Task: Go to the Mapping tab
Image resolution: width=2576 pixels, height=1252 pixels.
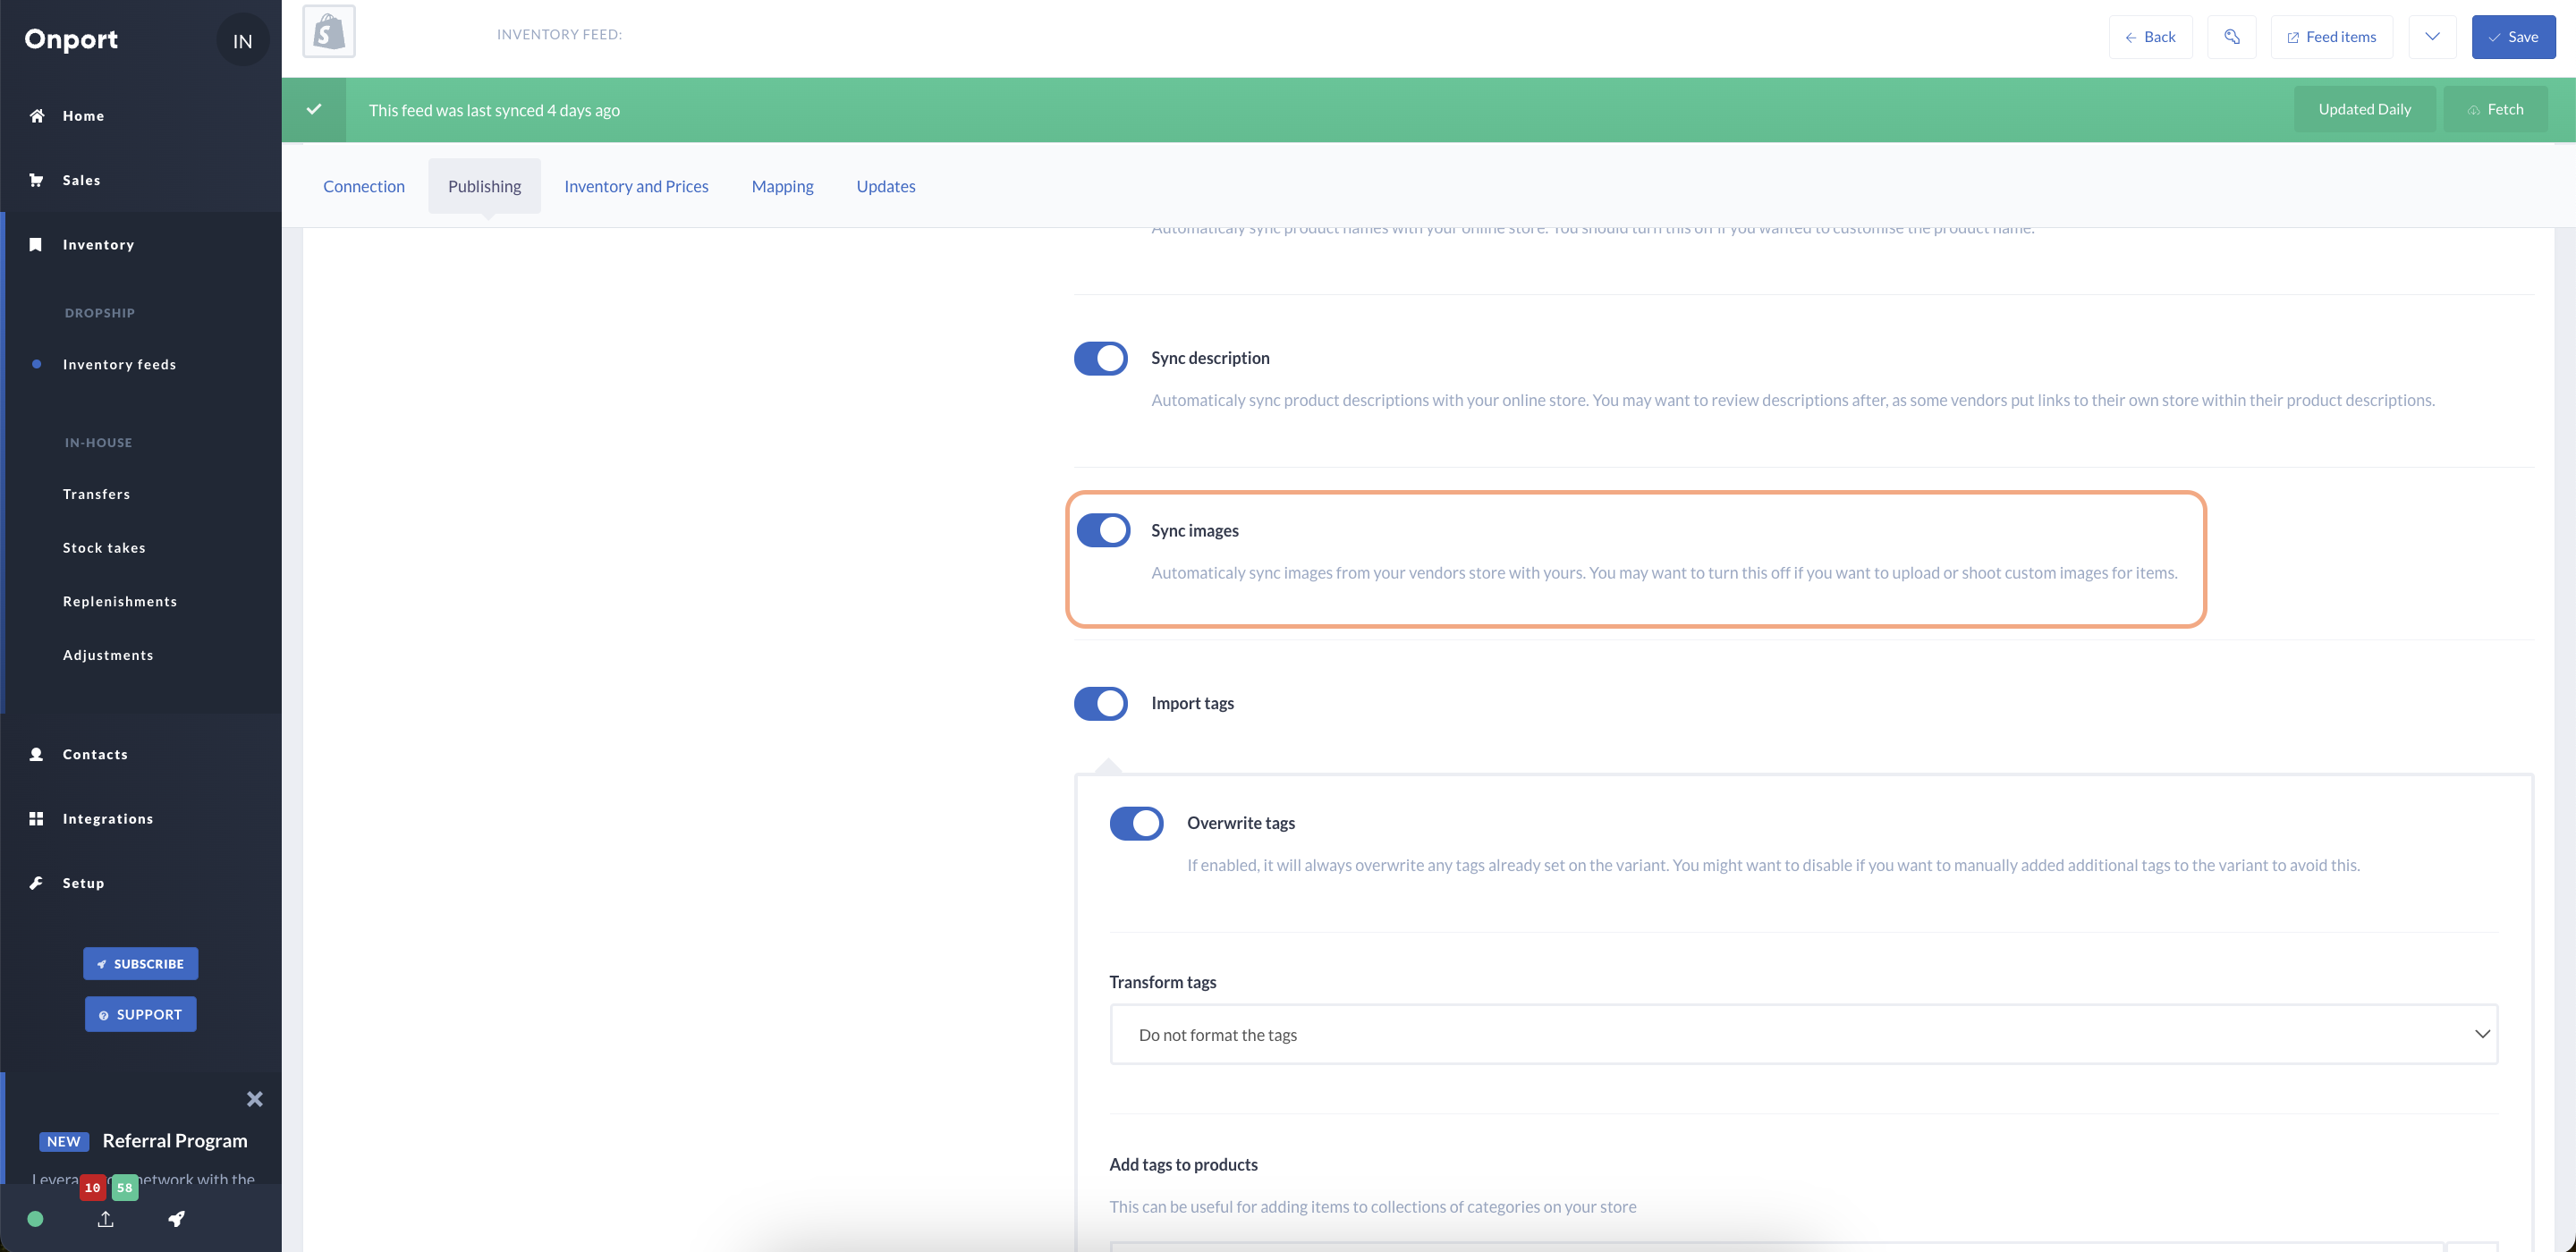Action: (782, 186)
